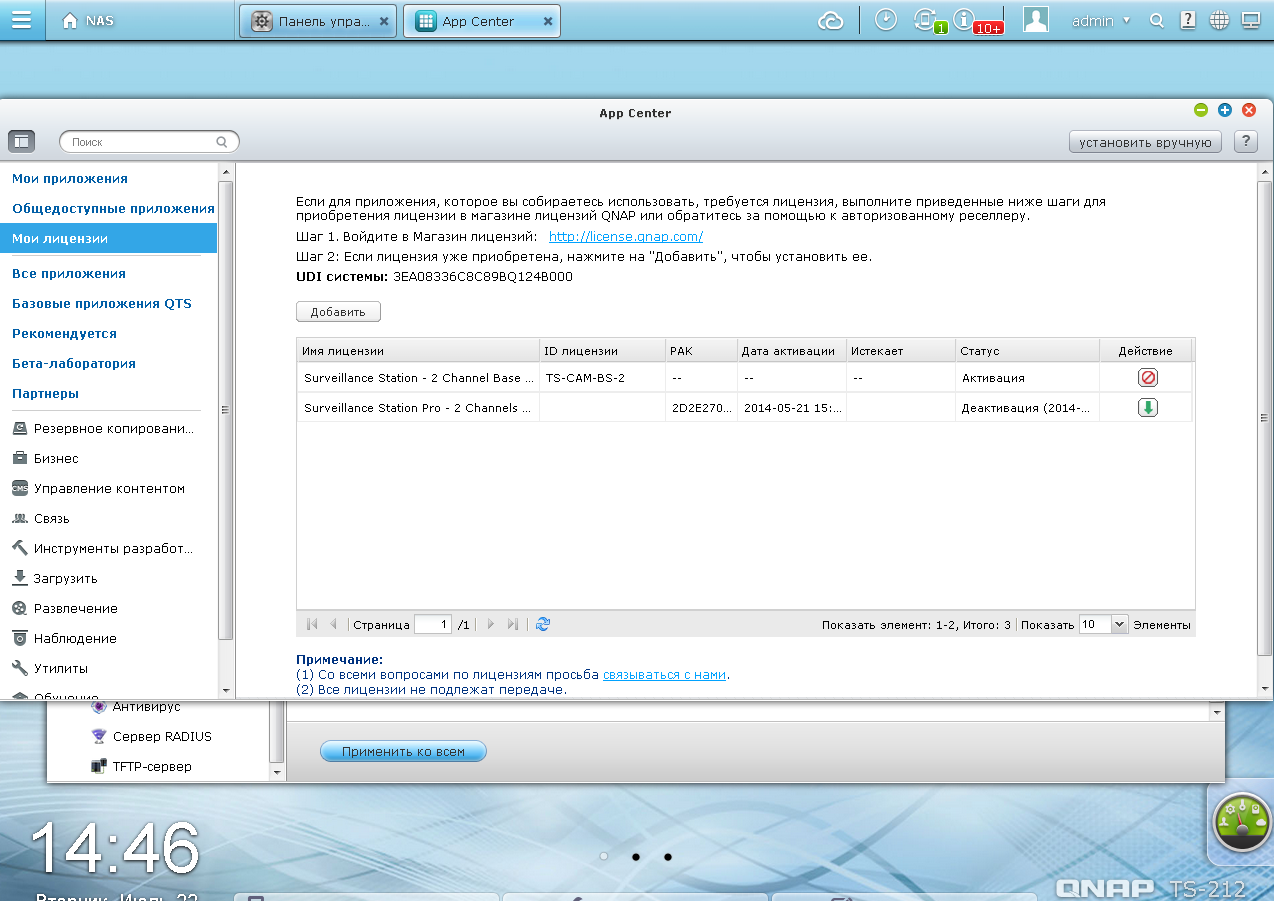
Task: Click Применить ко всем in Control Panel window
Action: coord(403,751)
